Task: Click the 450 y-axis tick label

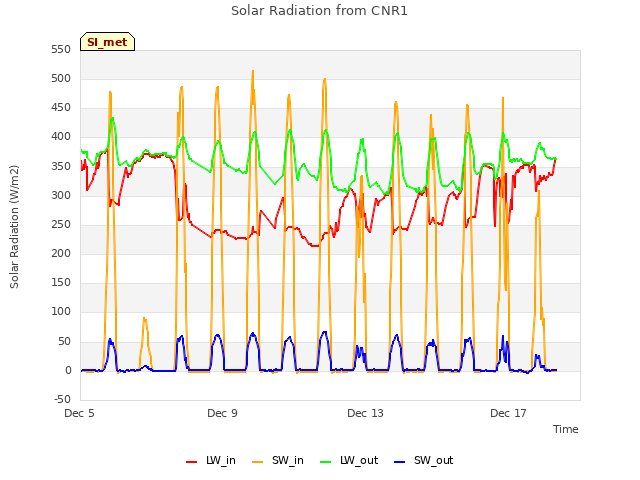Action: tap(61, 108)
